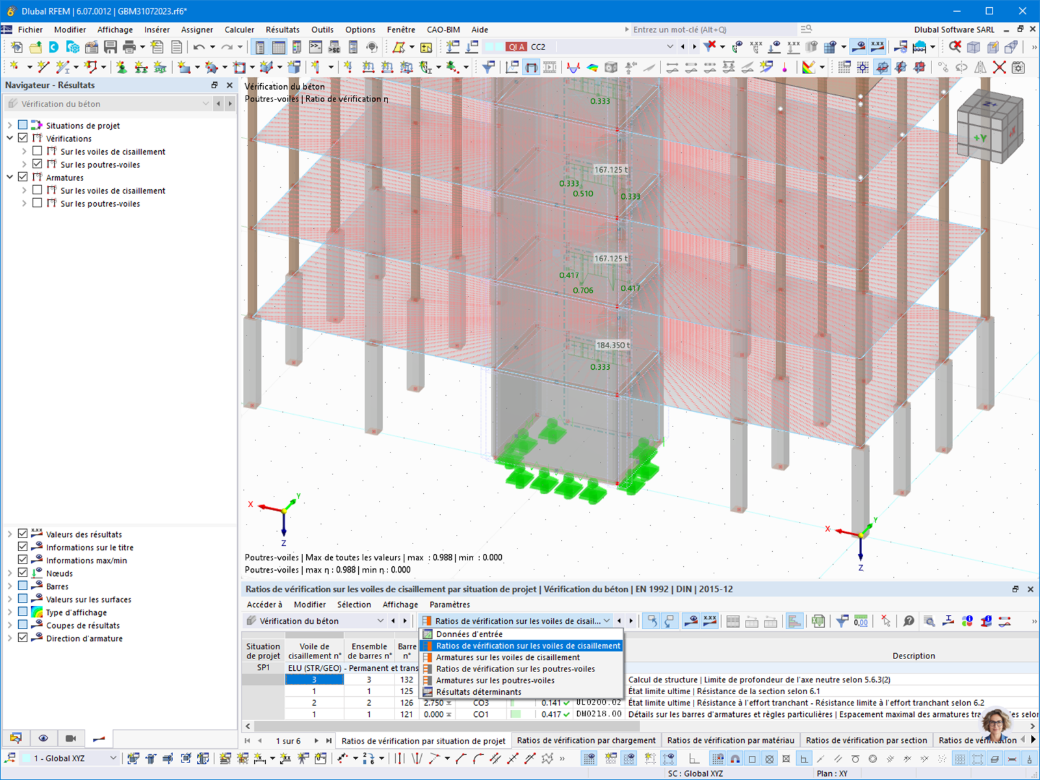Switch to Ratios de vérification par chargement tab

pos(586,740)
